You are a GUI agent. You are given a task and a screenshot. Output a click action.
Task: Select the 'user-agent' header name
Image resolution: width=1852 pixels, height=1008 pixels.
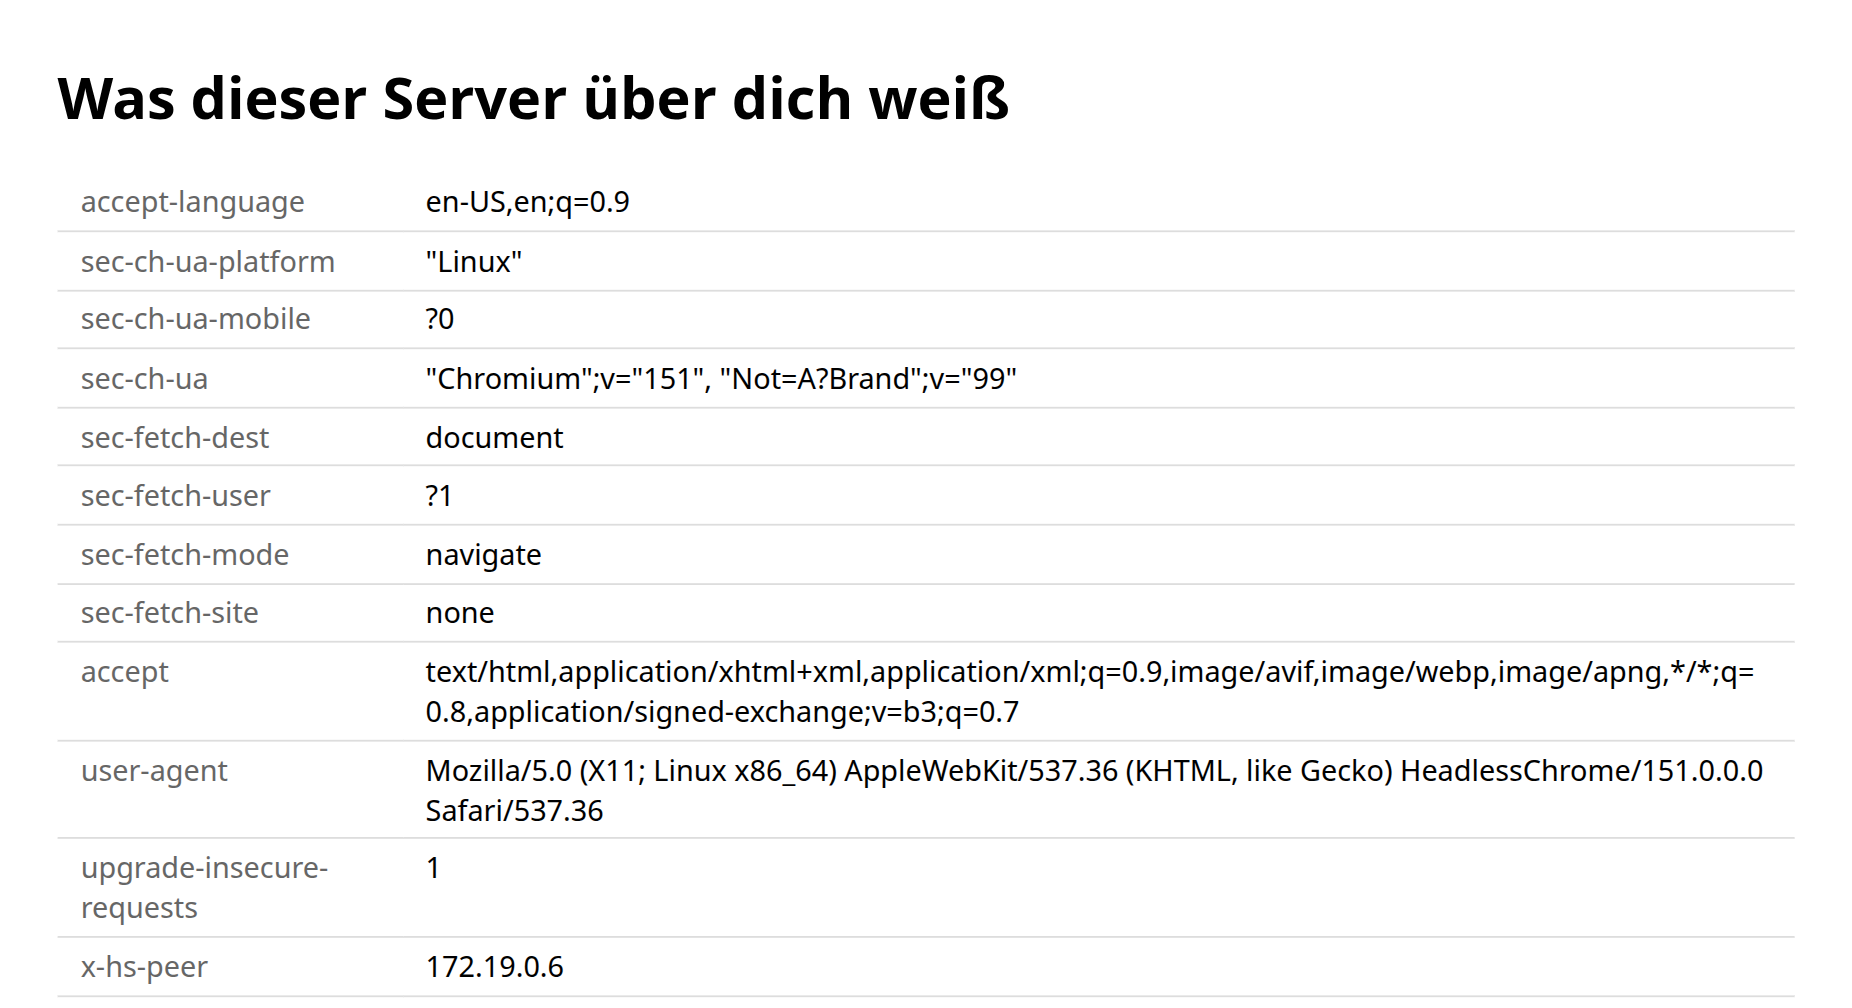click(154, 771)
